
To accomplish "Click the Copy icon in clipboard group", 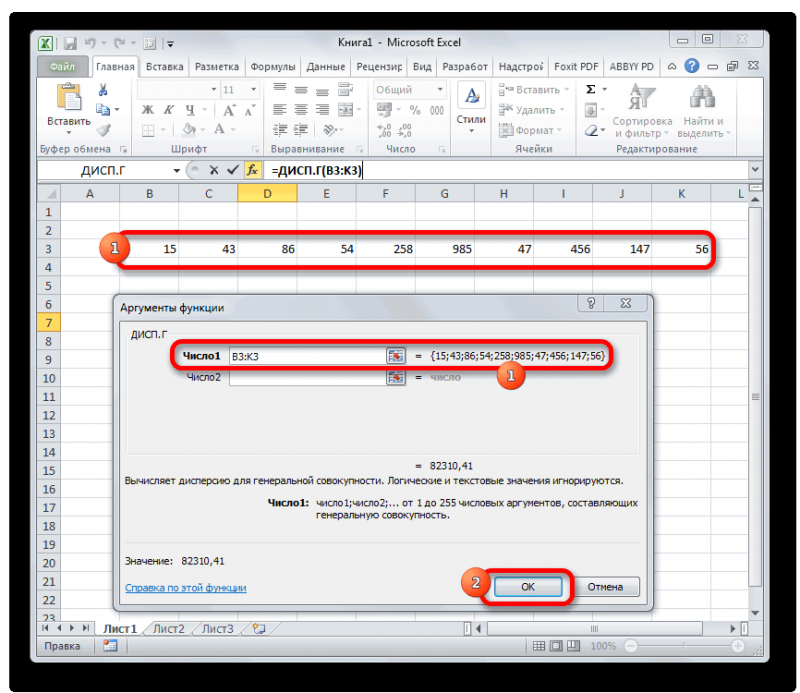I will click(103, 110).
